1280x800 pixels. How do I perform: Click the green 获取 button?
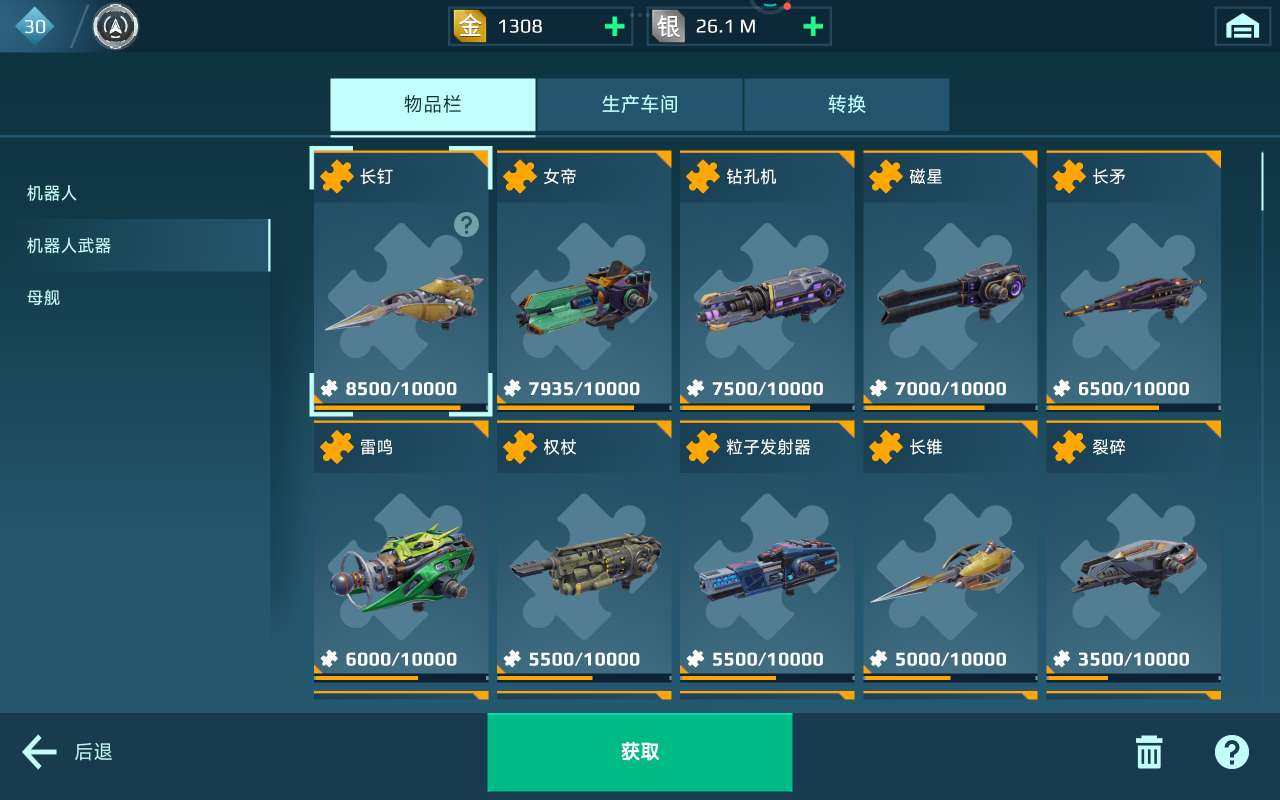(640, 752)
